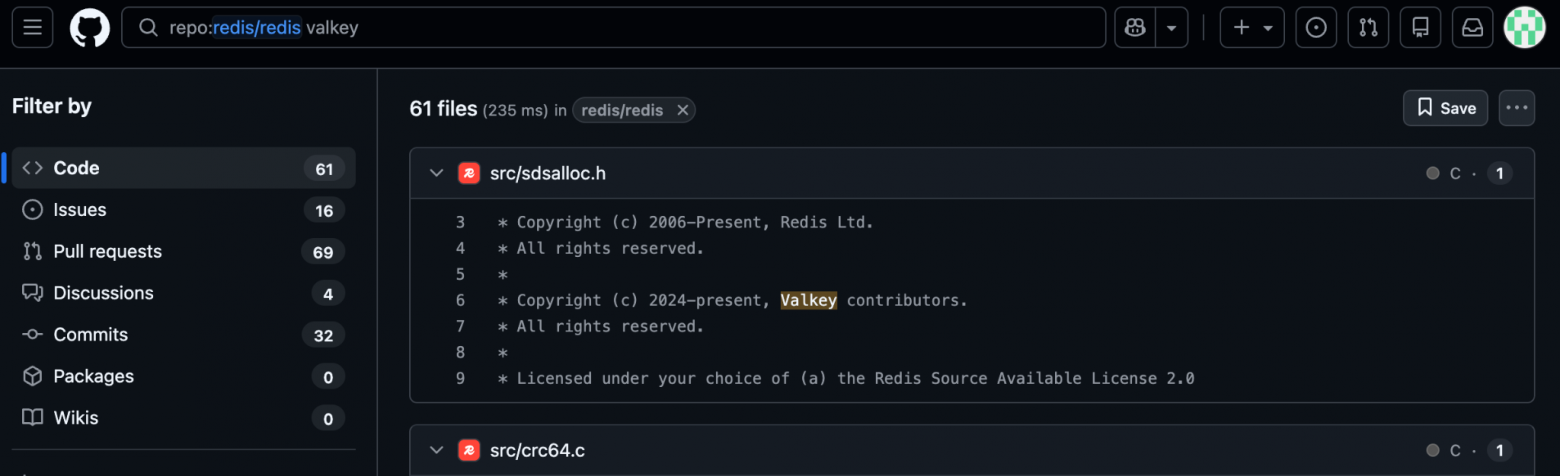Open the Create new plus dropdown

pos(1252,28)
